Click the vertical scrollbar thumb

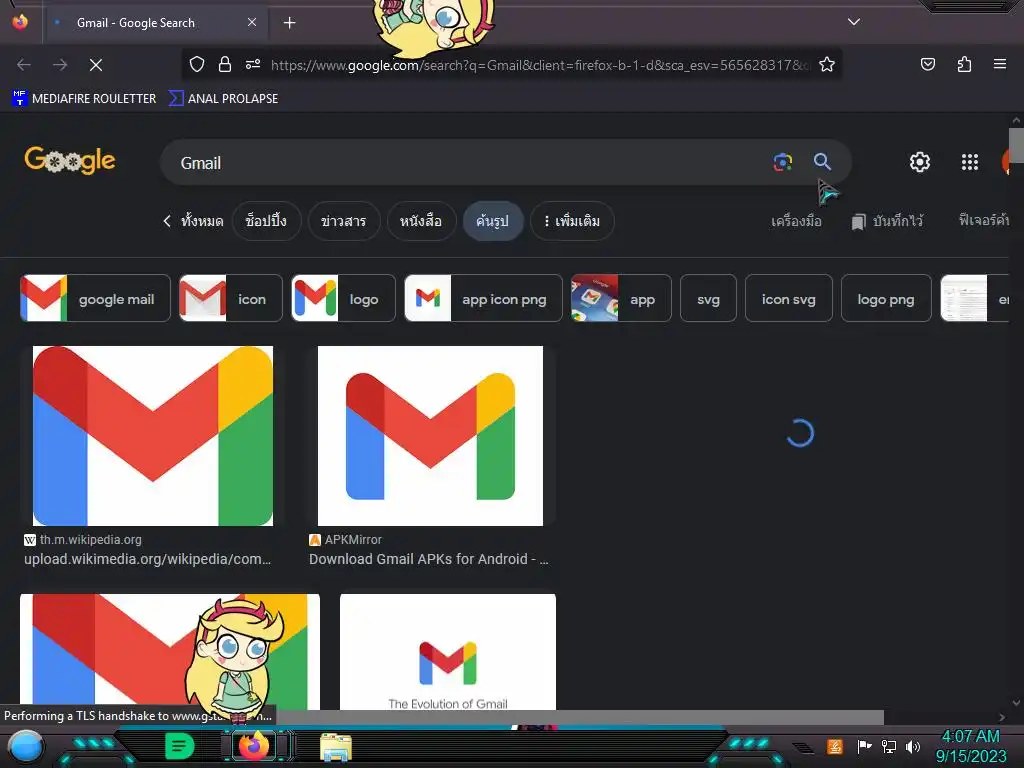(1016, 145)
